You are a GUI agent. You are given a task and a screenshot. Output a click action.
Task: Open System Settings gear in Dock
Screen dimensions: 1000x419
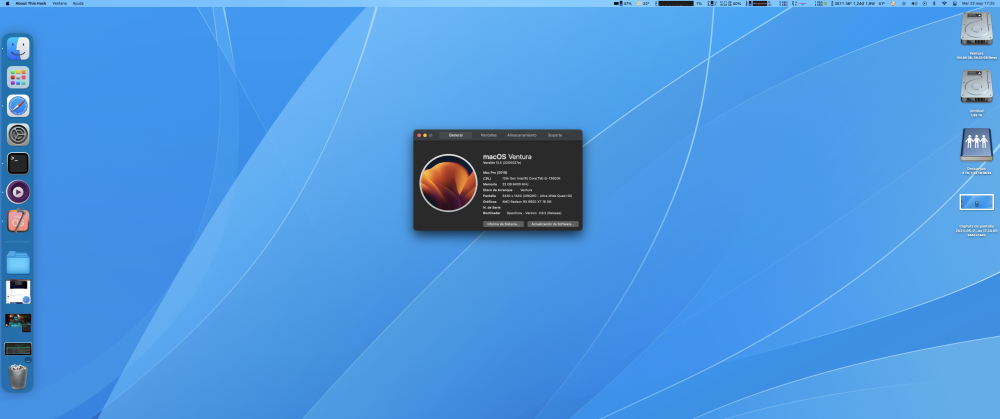point(18,135)
